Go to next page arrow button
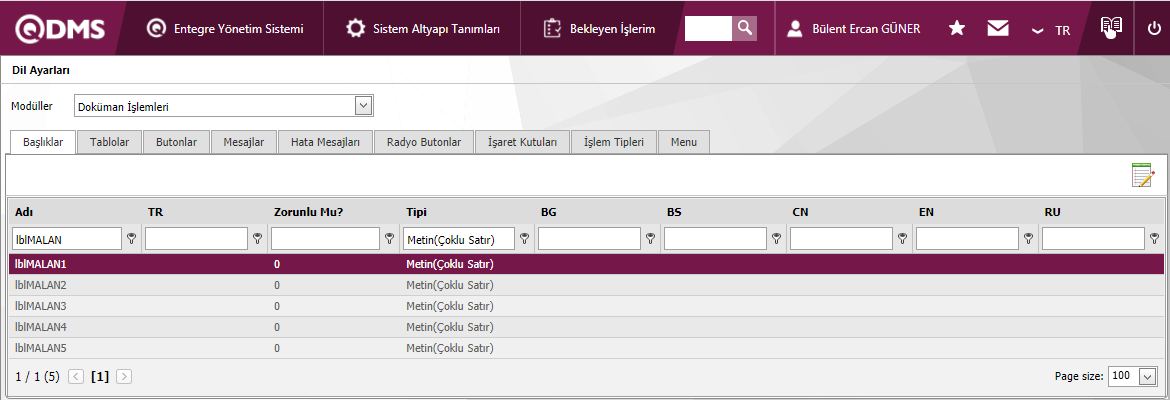The width and height of the screenshot is (1170, 400). pos(124,377)
